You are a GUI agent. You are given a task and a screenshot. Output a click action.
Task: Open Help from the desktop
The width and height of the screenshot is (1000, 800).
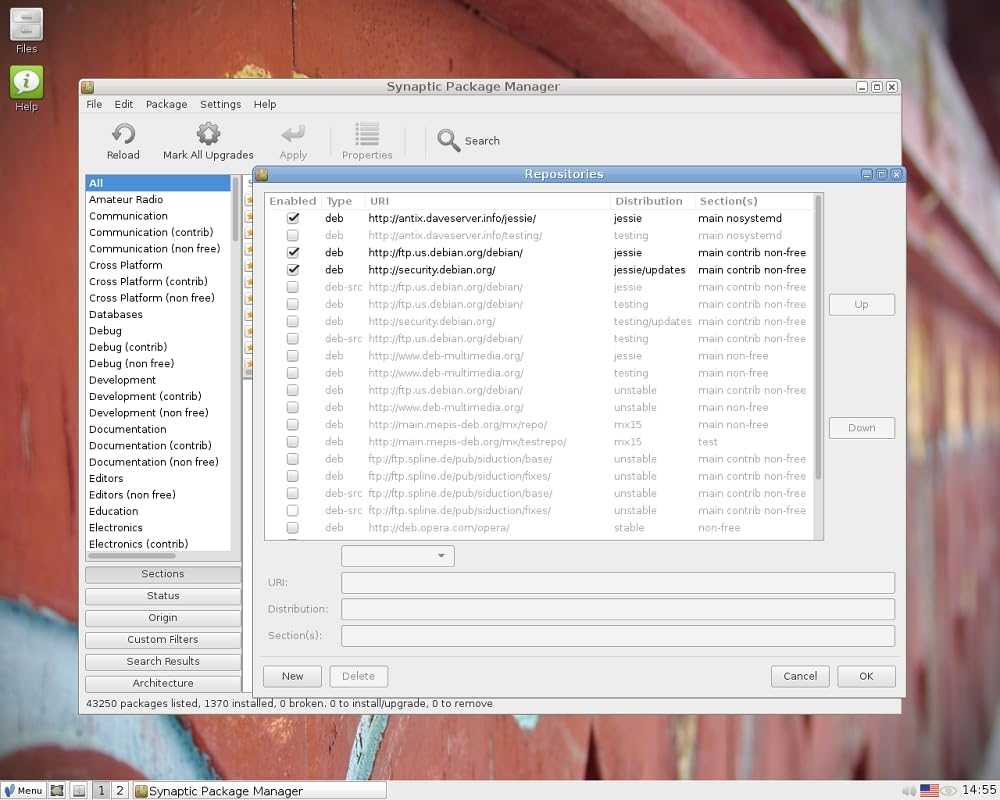click(25, 80)
